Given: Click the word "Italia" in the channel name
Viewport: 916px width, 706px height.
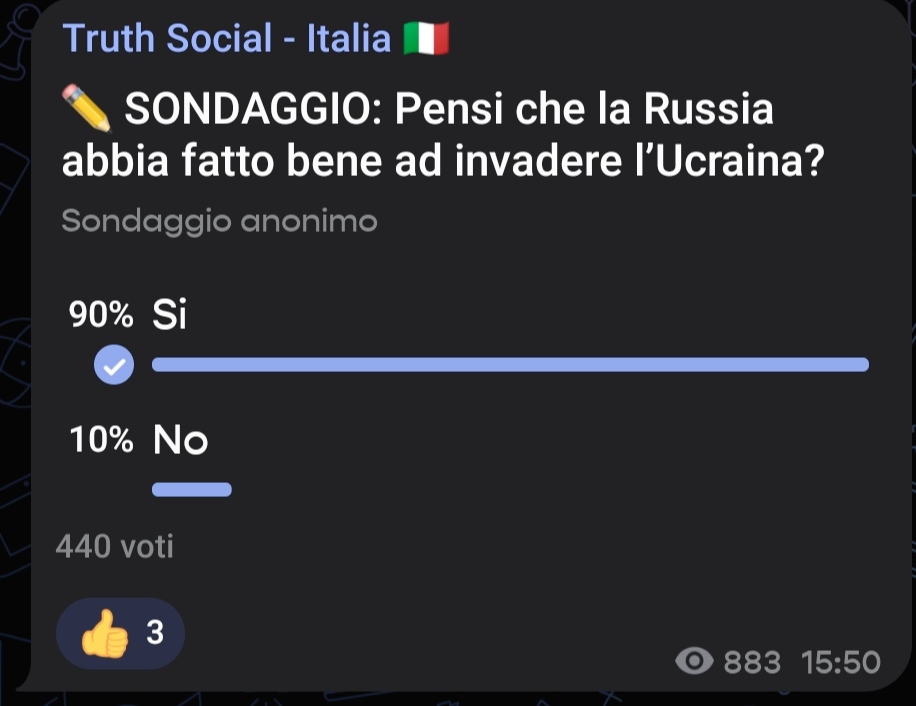Looking at the screenshot, I should coord(348,39).
